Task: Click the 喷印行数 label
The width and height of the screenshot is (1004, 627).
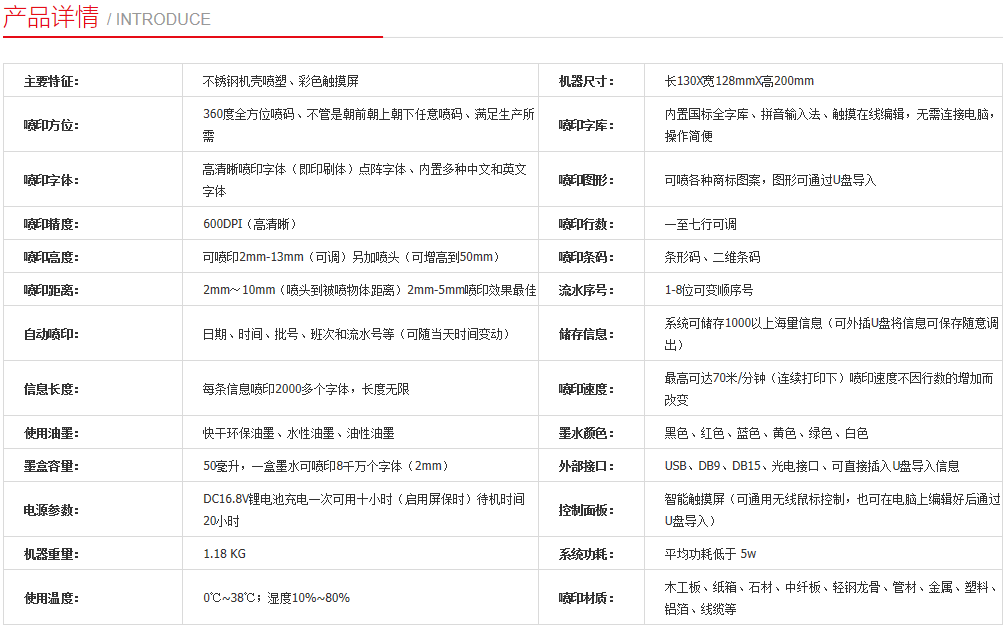Action: point(586,224)
